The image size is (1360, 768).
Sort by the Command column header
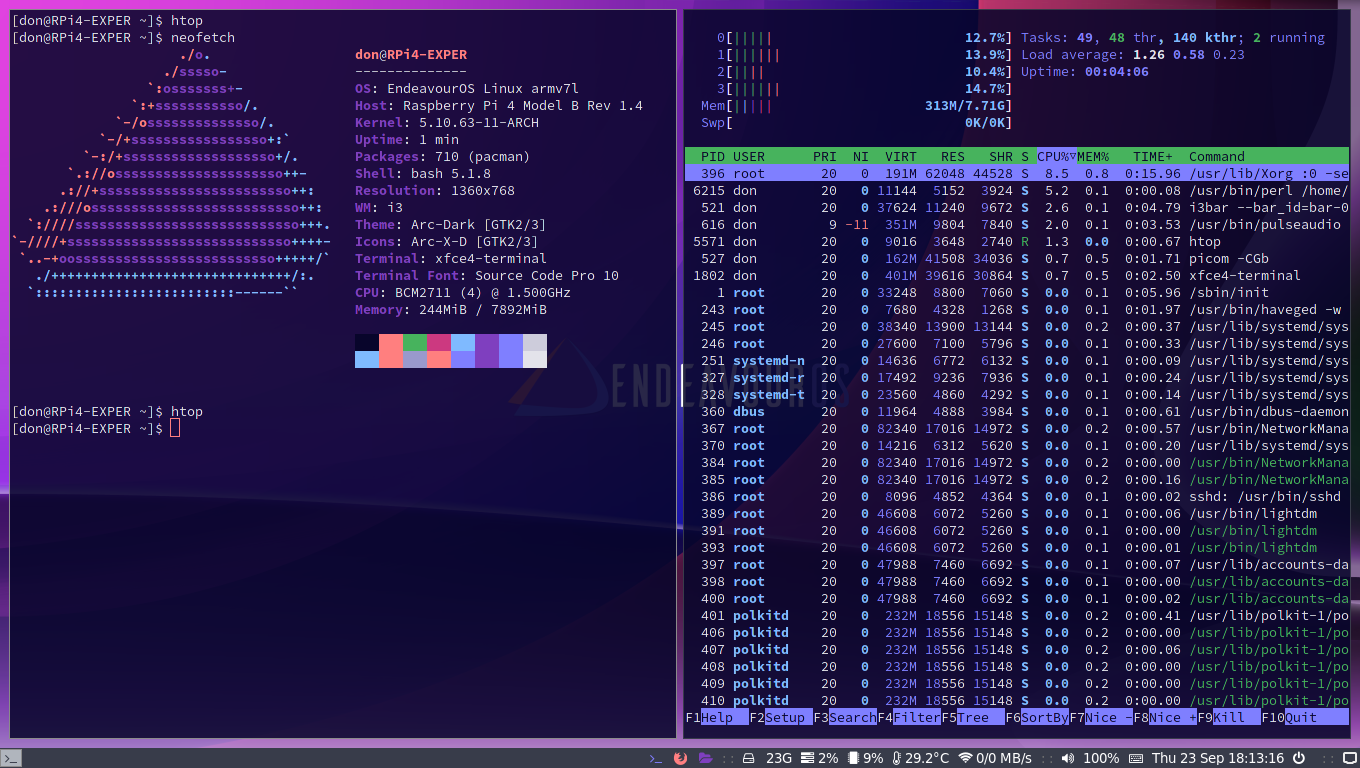[x=1217, y=156]
